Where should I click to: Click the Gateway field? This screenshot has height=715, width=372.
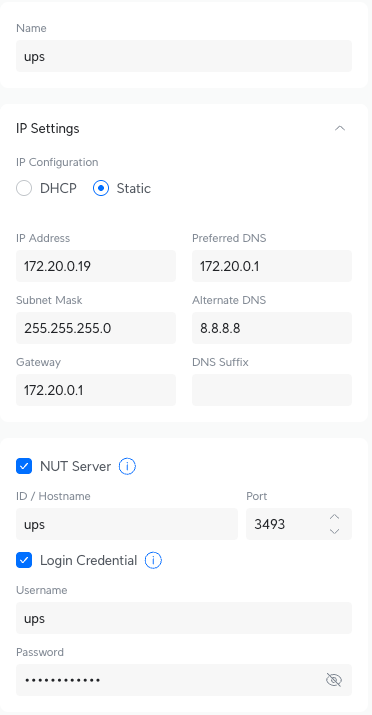point(96,390)
